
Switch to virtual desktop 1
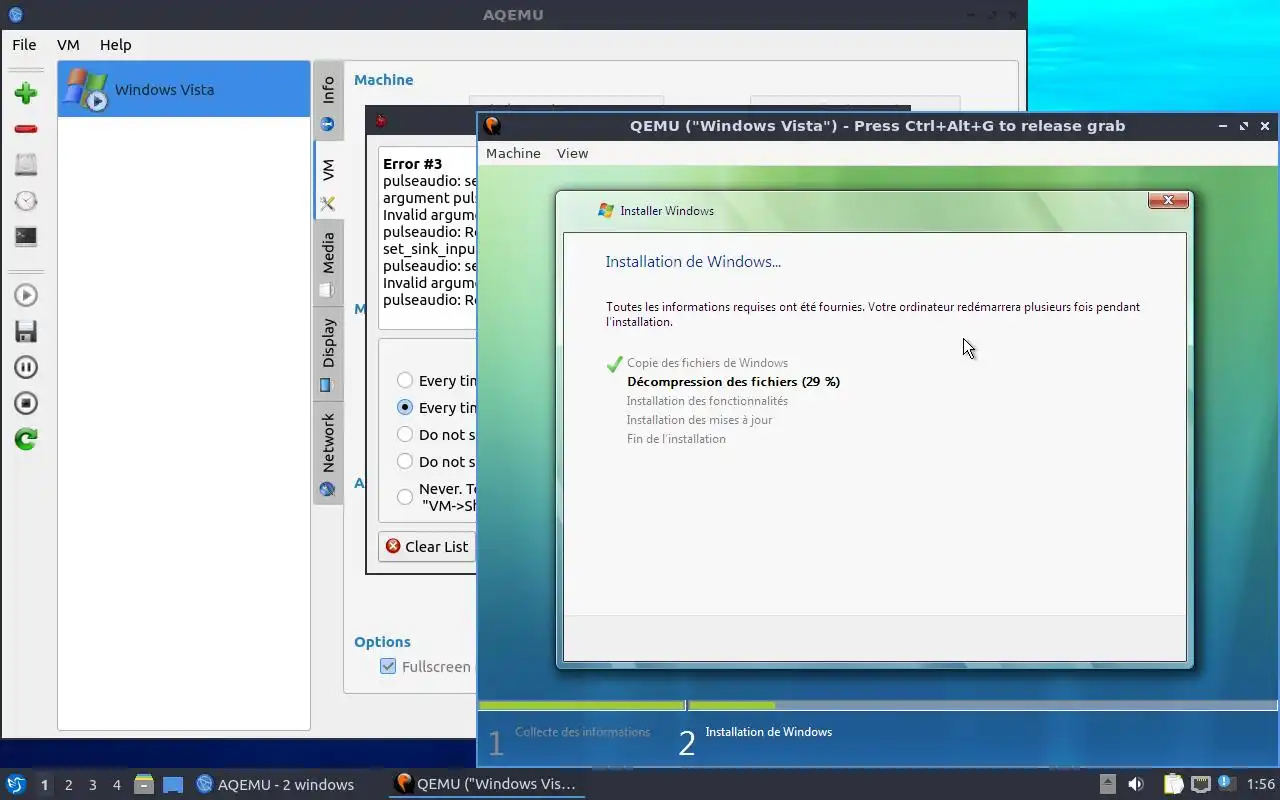coord(44,785)
